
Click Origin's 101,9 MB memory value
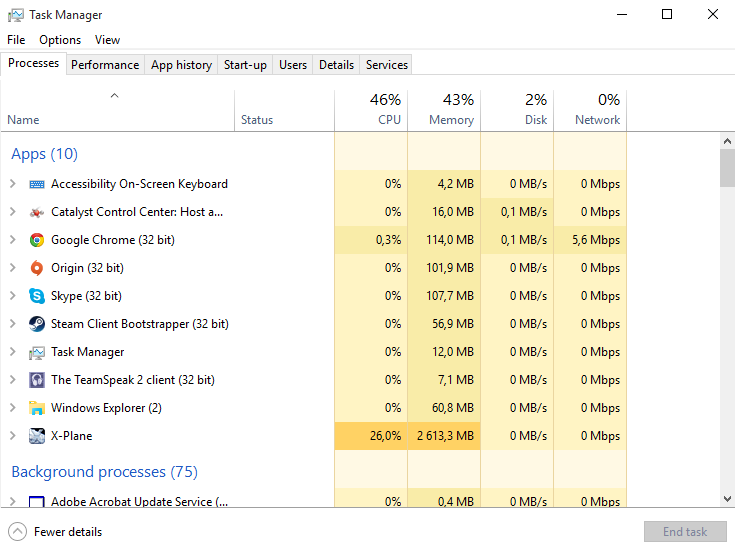[x=450, y=268]
